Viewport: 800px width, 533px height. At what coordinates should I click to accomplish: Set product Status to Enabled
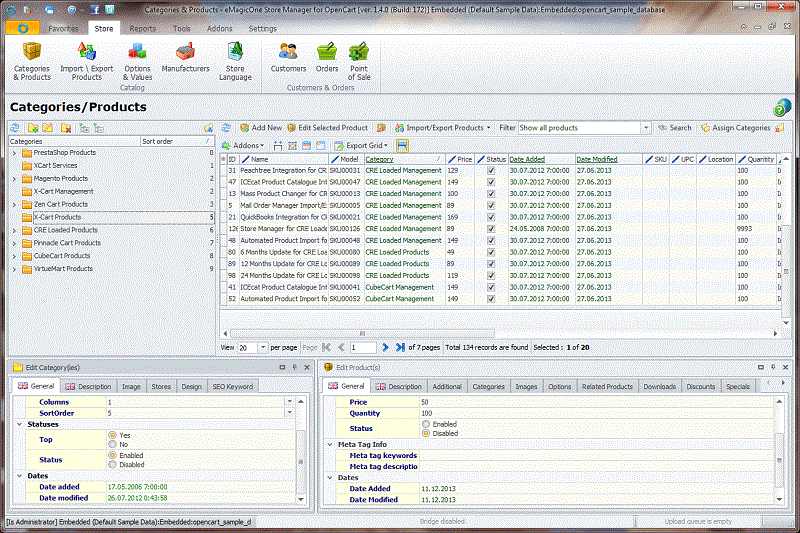coord(426,424)
